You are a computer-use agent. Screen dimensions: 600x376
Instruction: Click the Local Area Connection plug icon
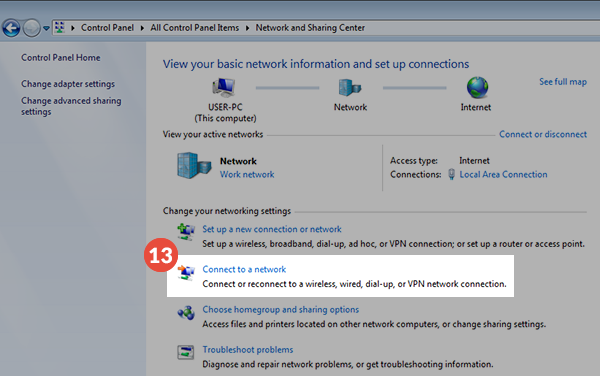point(452,174)
